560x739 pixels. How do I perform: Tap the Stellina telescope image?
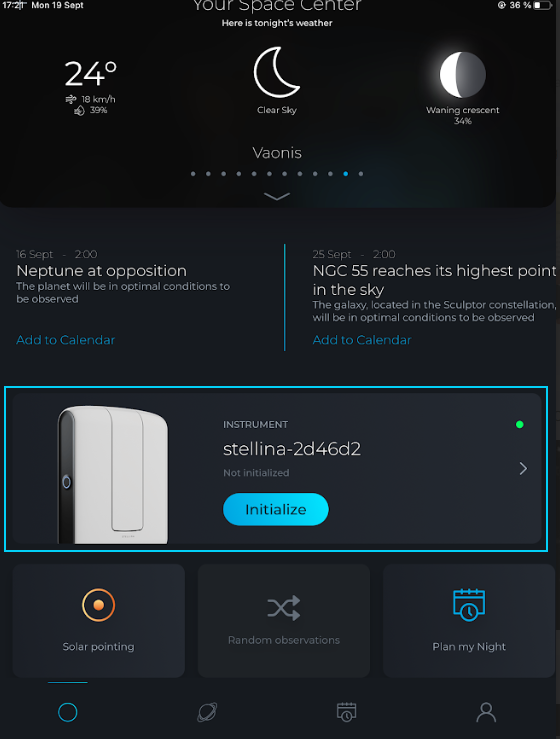pyautogui.click(x=113, y=475)
